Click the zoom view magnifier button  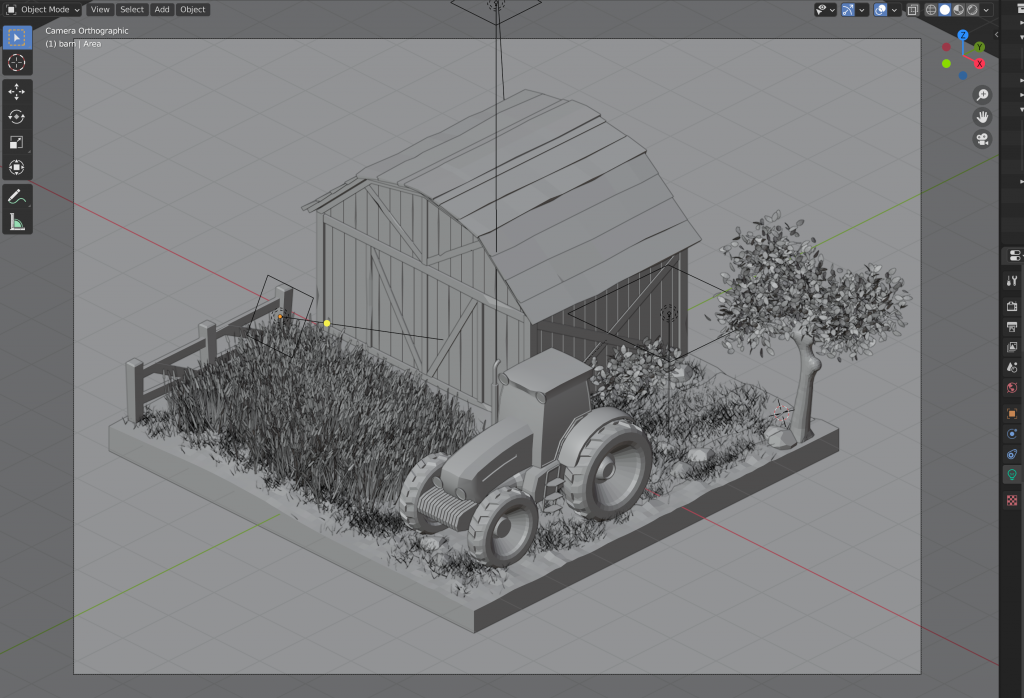[982, 95]
